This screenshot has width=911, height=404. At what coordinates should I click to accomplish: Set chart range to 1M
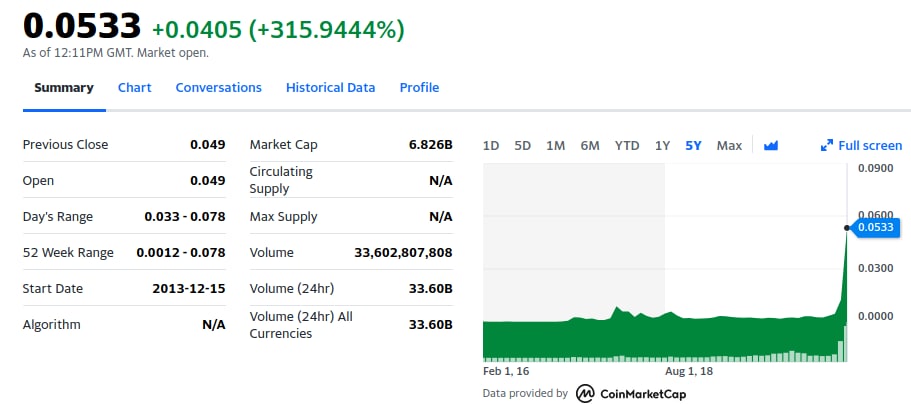(555, 145)
